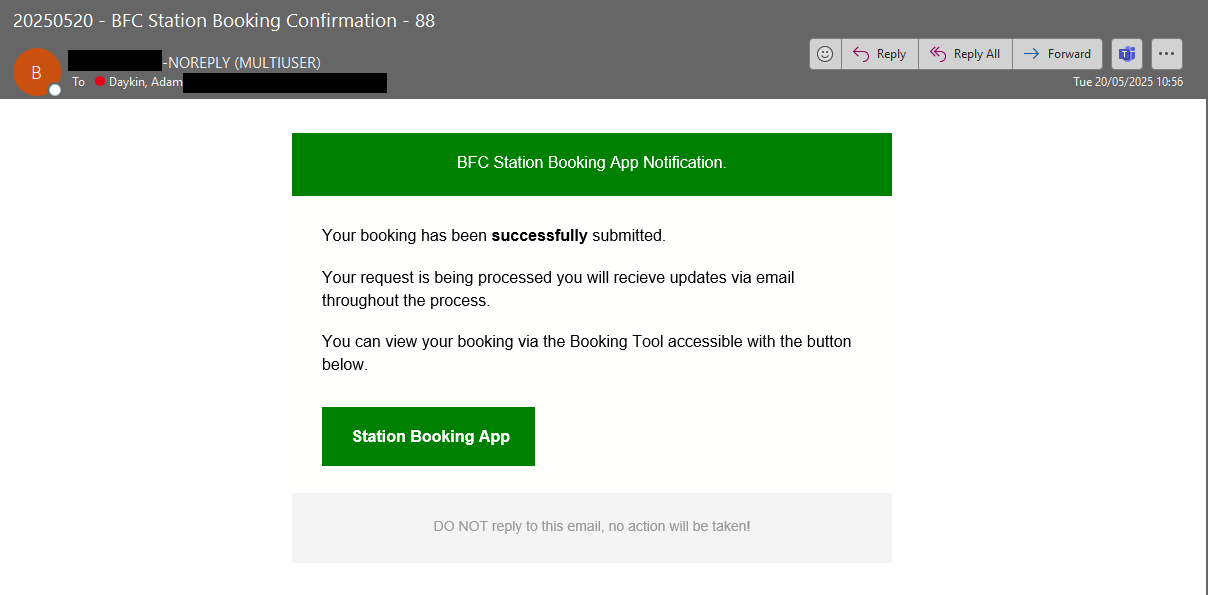Click the bold word successfully in the body
This screenshot has width=1208, height=595.
click(539, 236)
